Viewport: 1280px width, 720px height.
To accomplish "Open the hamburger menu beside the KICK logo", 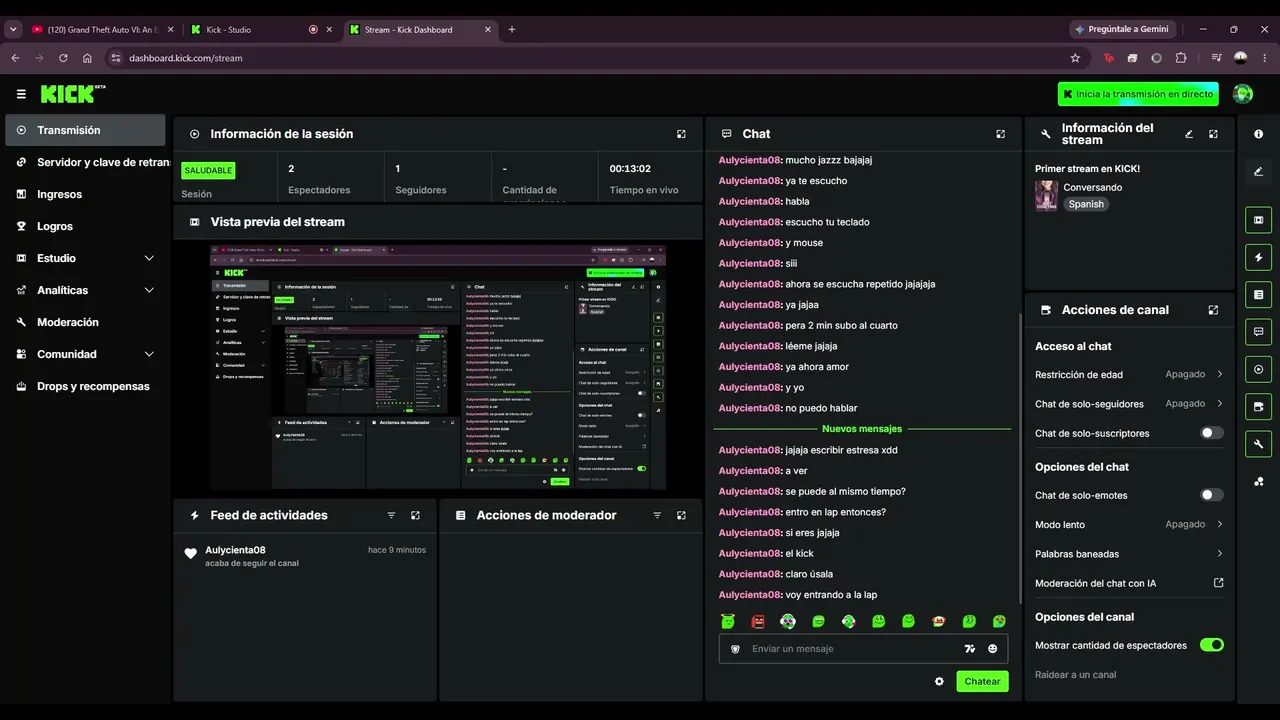I will pyautogui.click(x=21, y=94).
